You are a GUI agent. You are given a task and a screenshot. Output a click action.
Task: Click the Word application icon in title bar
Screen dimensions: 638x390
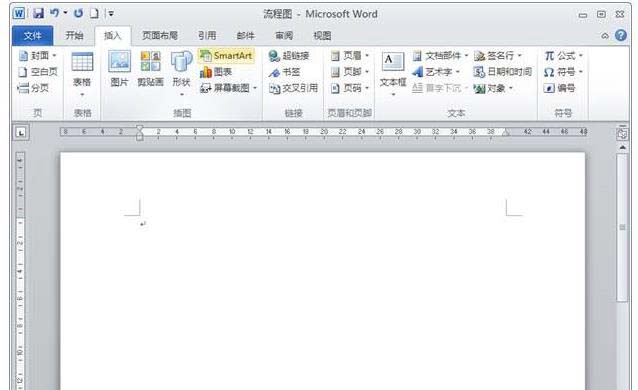pyautogui.click(x=19, y=13)
